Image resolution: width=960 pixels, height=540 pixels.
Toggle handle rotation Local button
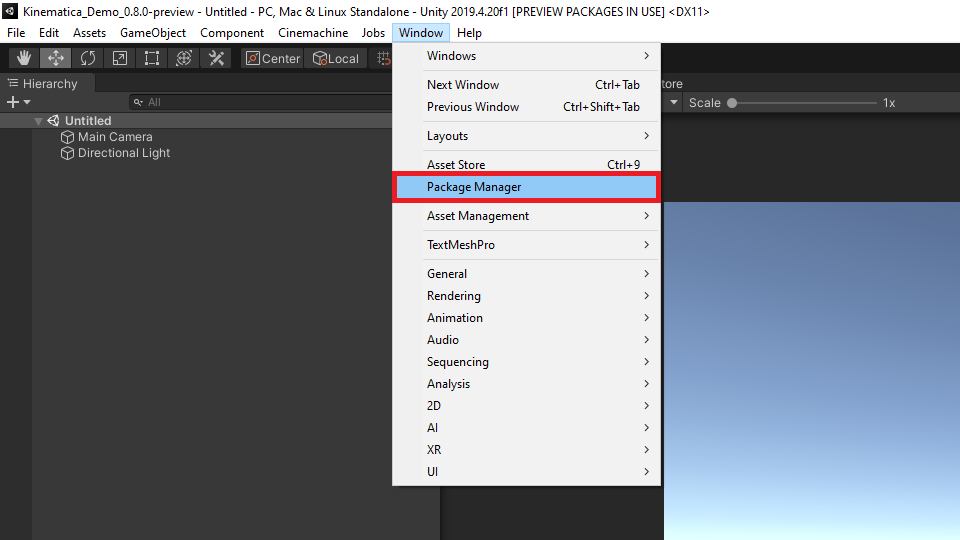(x=336, y=58)
